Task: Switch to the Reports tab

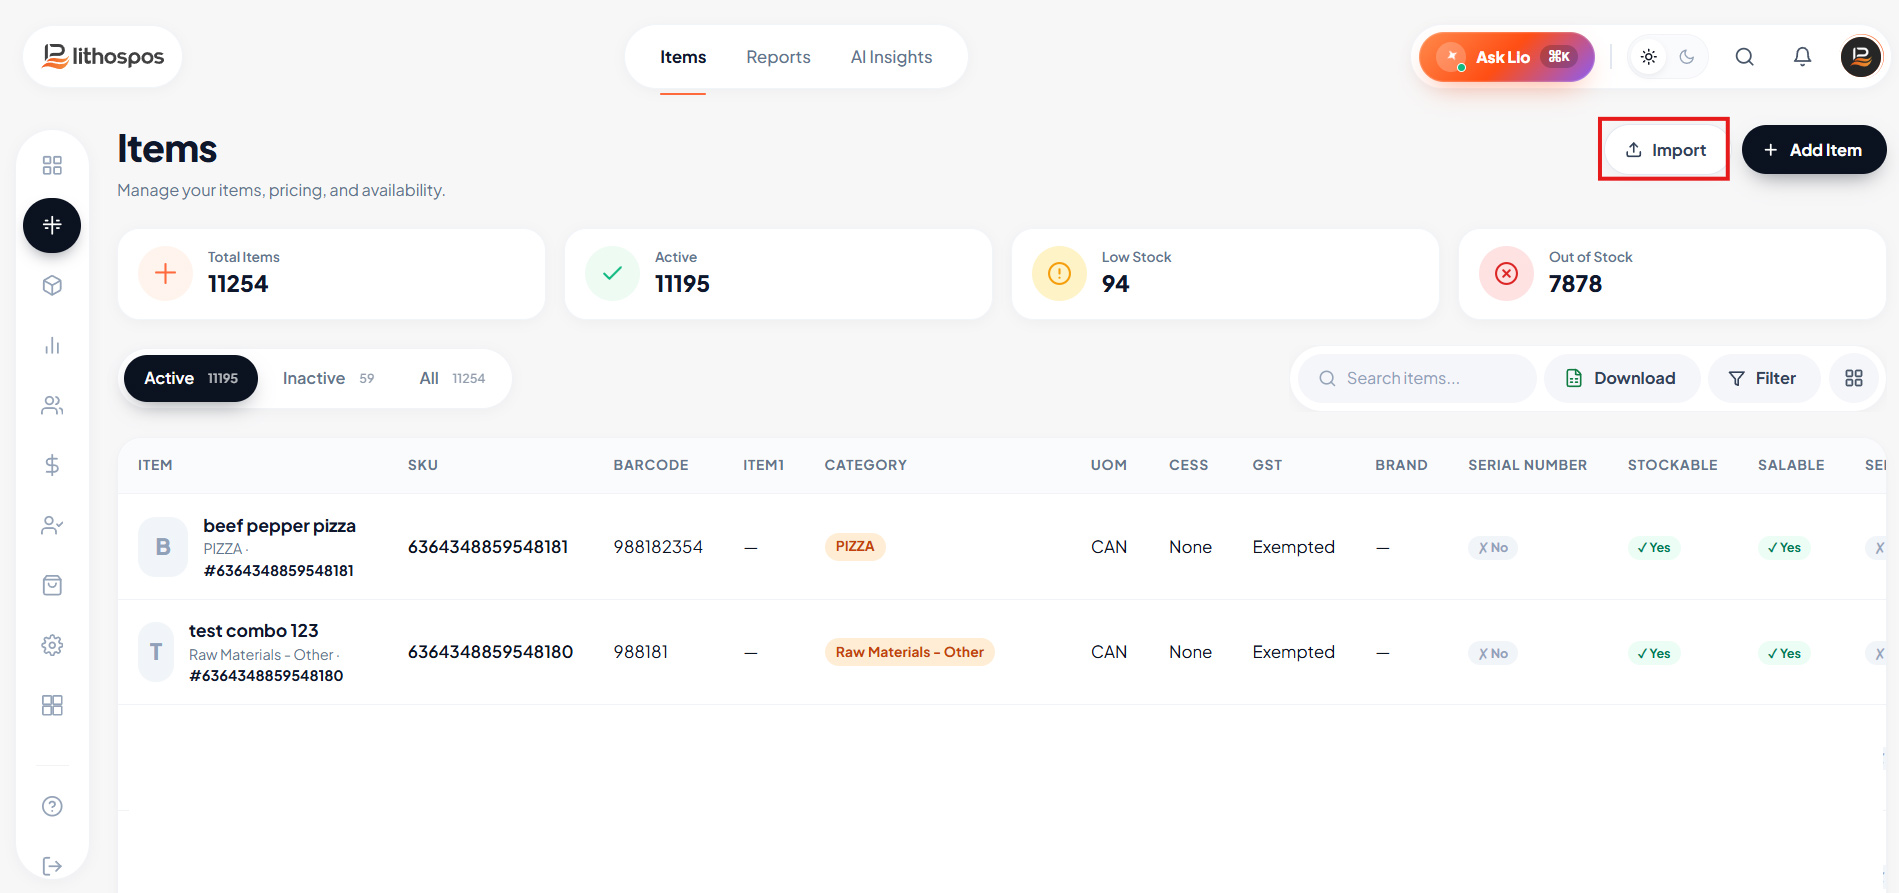Action: [x=778, y=57]
